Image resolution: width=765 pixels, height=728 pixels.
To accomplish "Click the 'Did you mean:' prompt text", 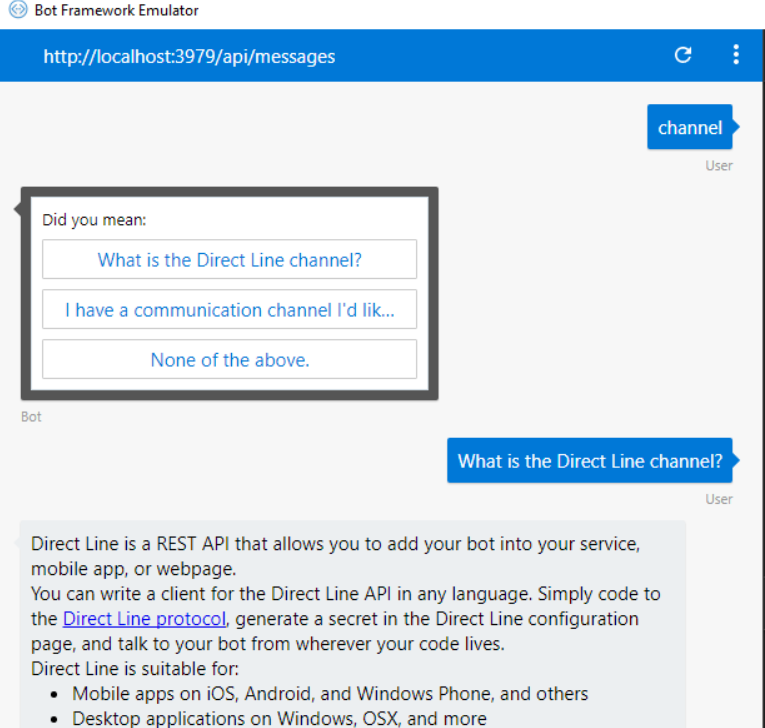I will (94, 220).
